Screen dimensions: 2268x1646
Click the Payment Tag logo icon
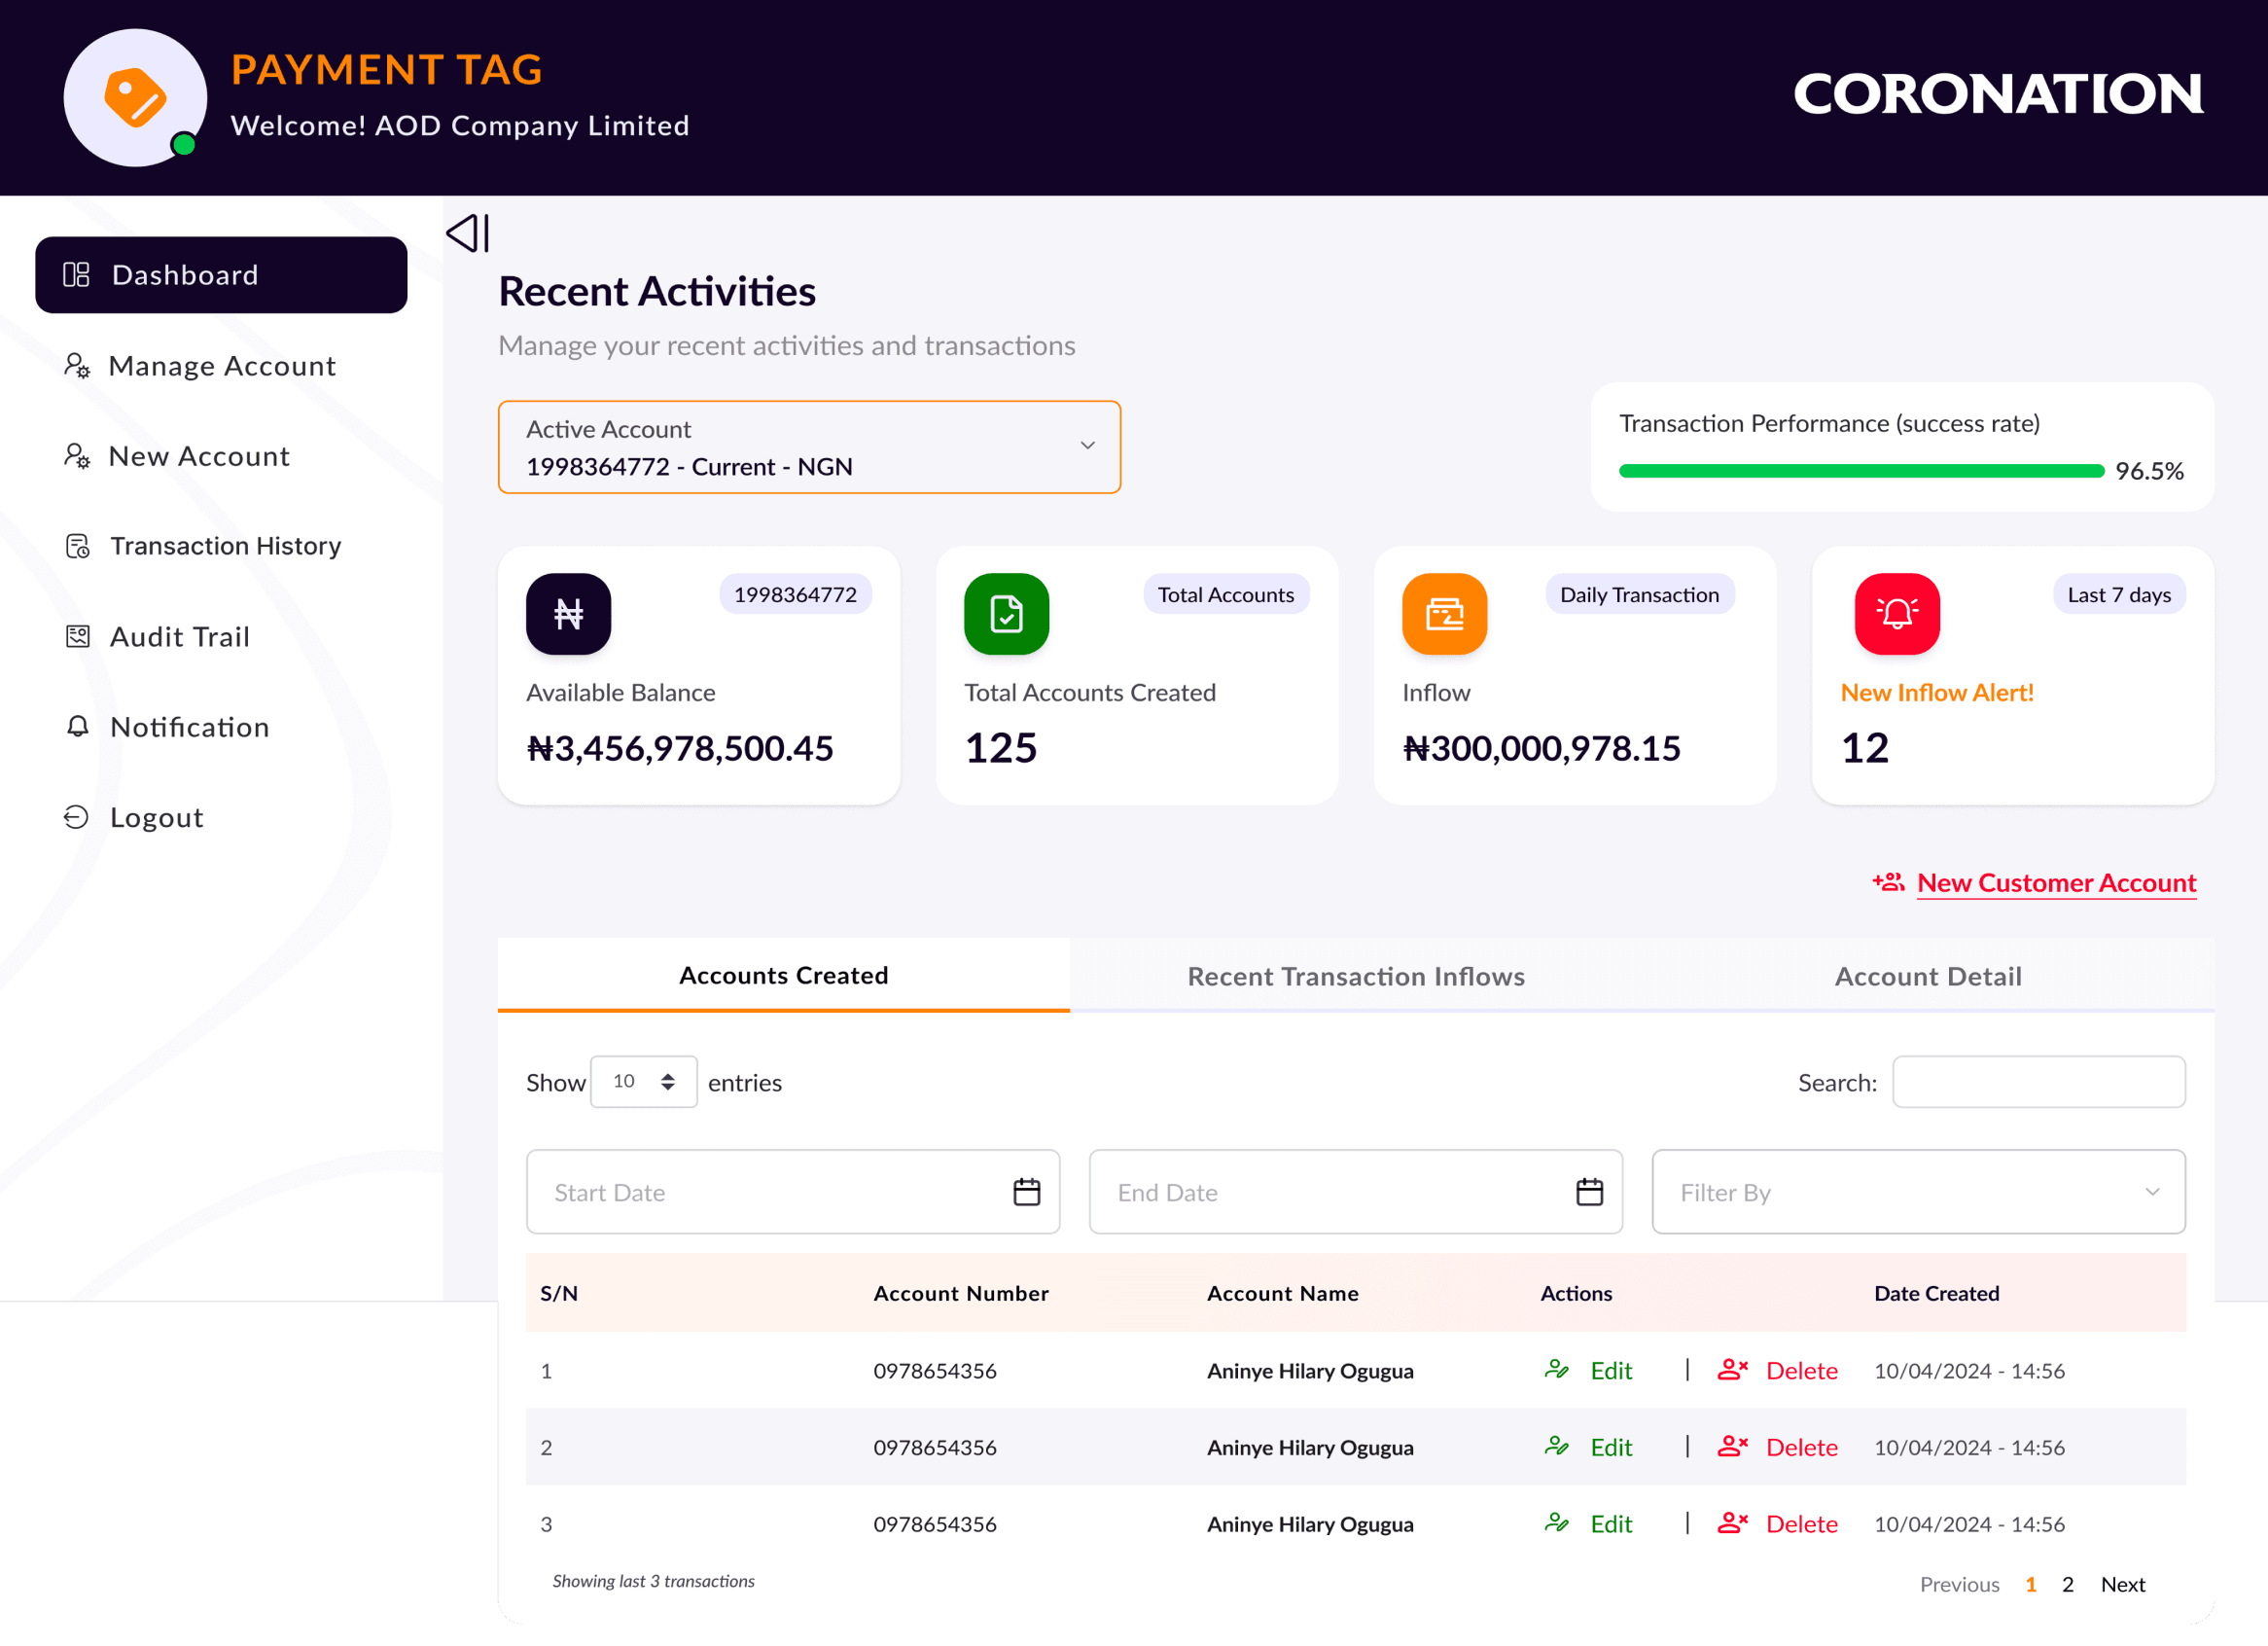coord(135,98)
